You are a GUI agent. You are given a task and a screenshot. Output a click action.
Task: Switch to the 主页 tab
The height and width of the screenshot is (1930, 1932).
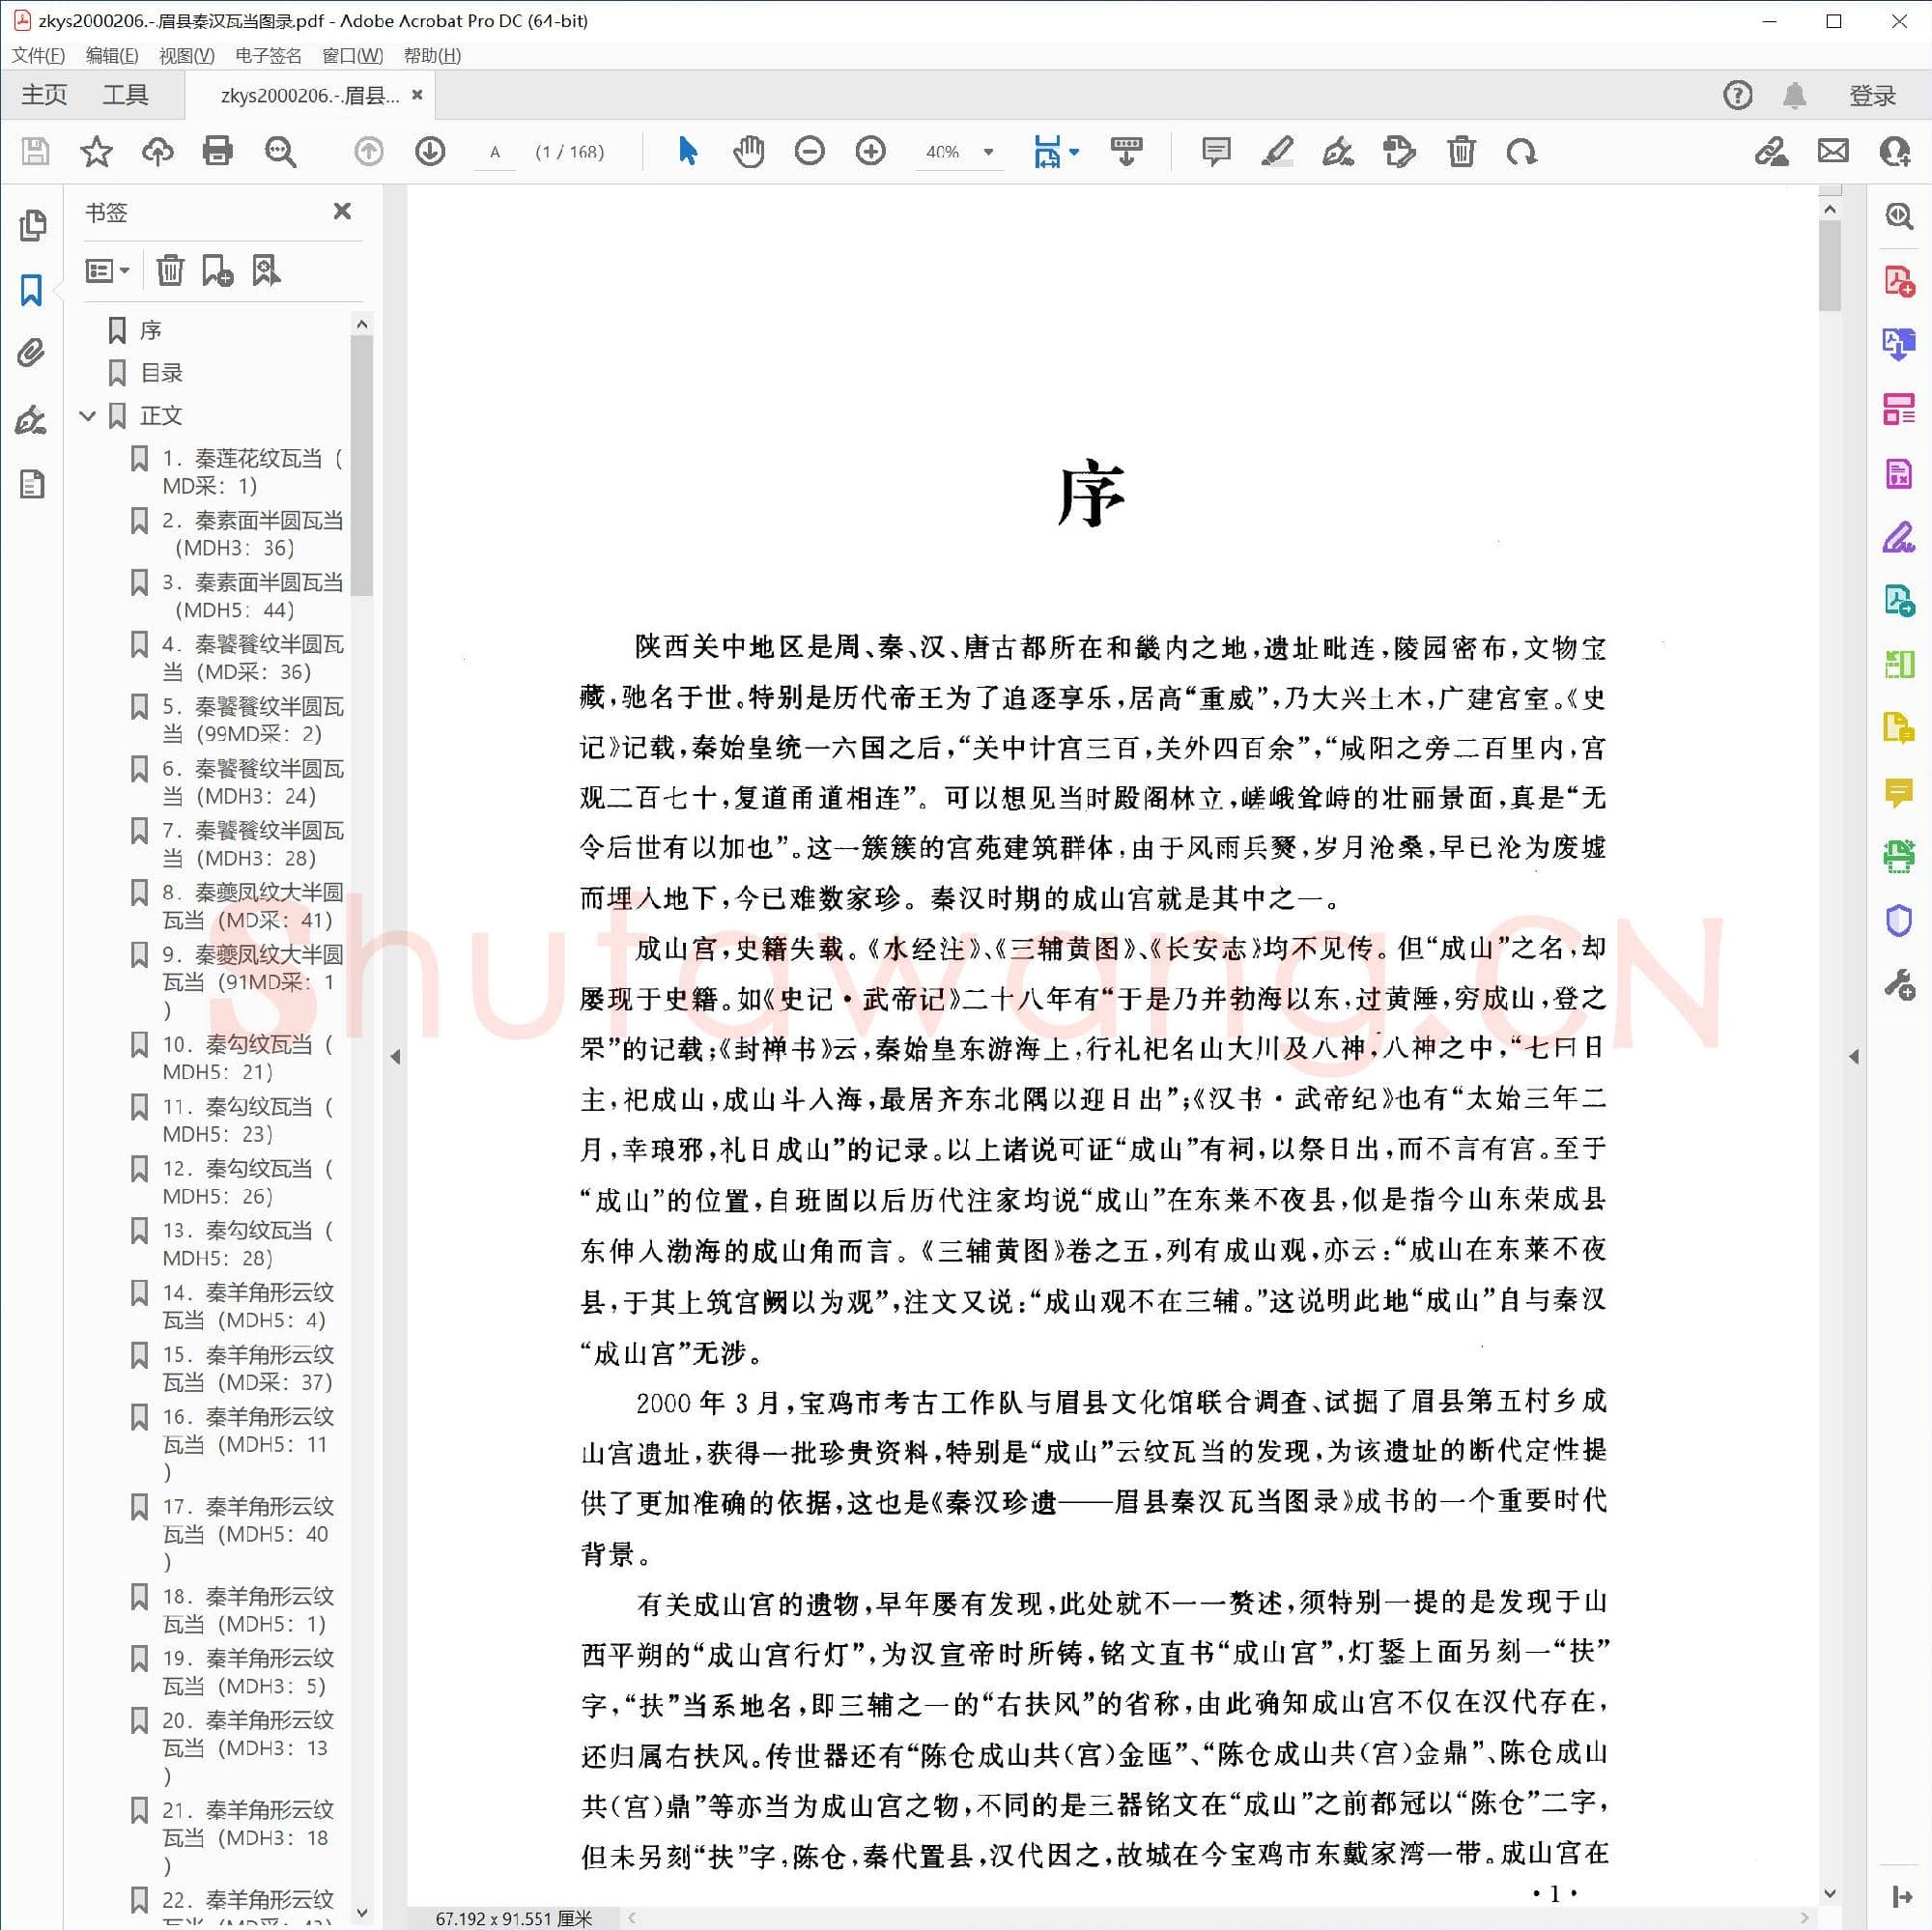43,94
